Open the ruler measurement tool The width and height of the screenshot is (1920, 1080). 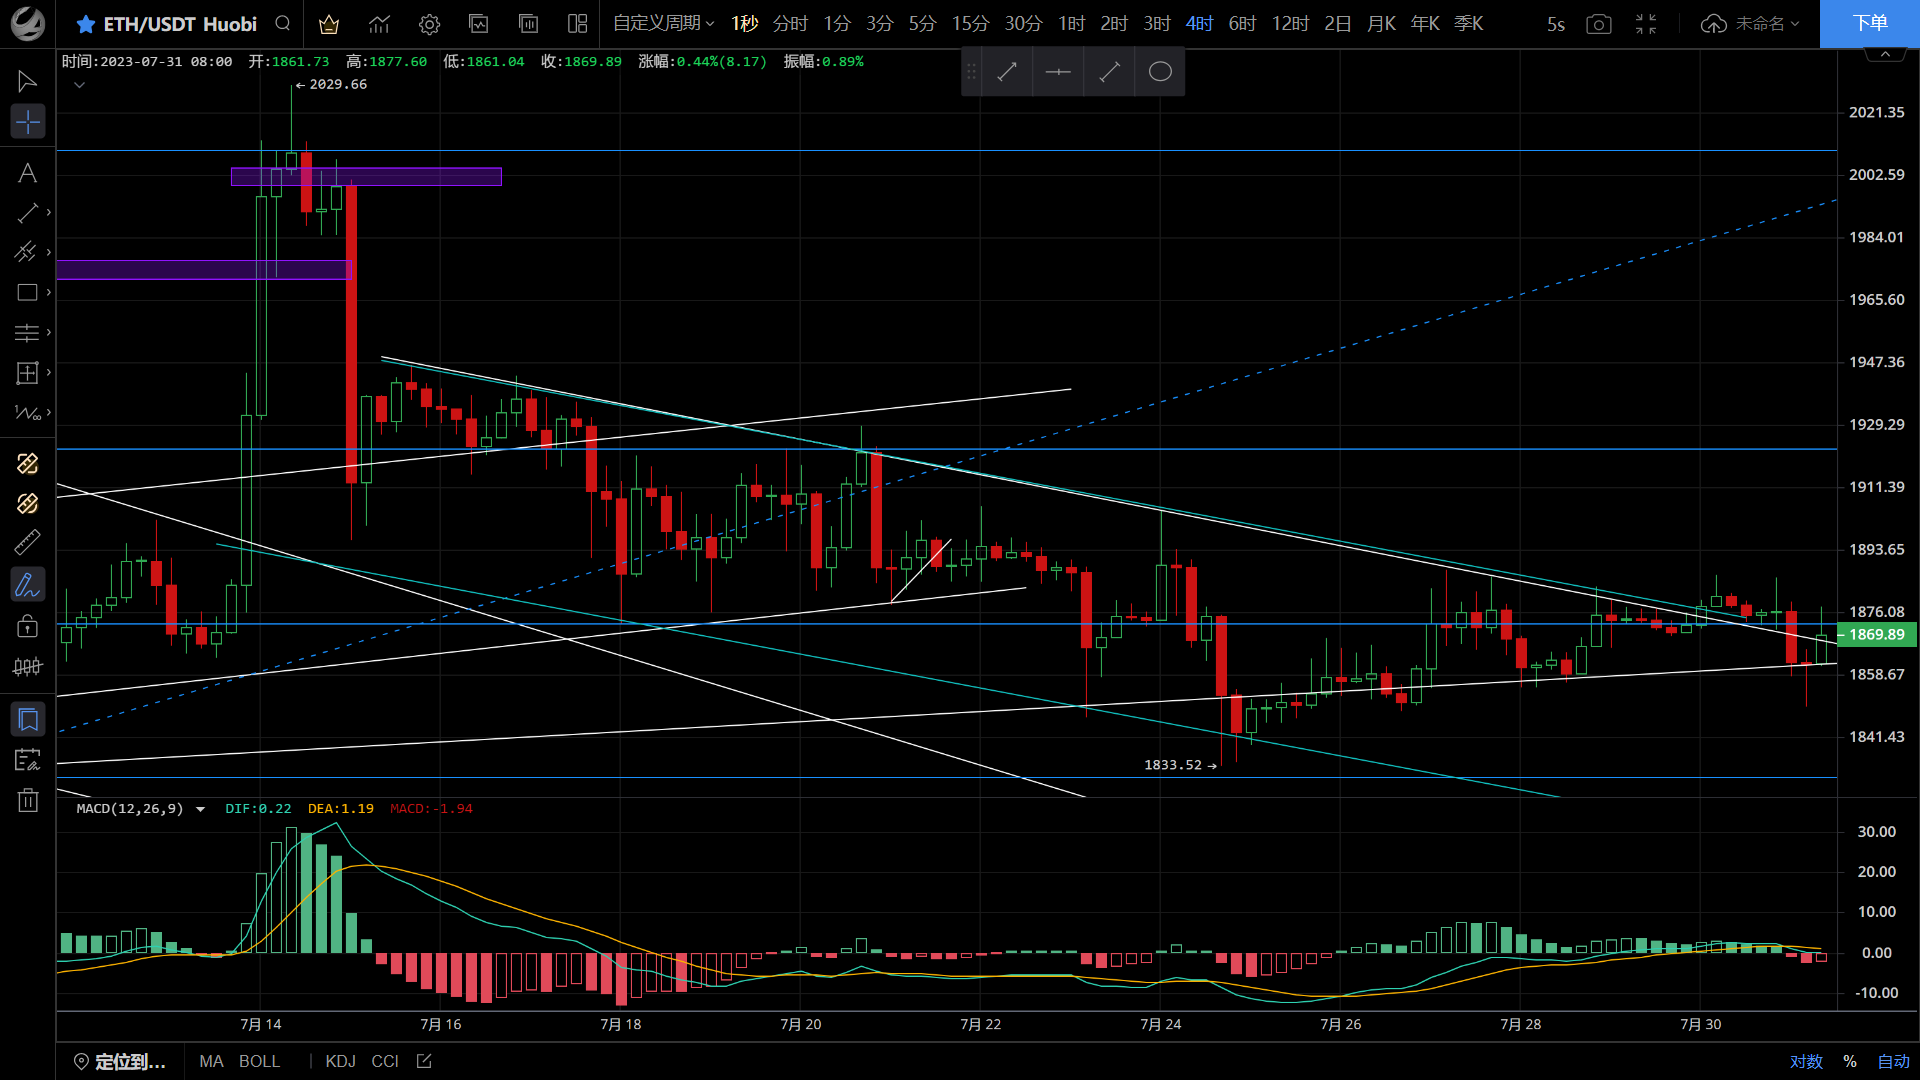click(x=28, y=543)
